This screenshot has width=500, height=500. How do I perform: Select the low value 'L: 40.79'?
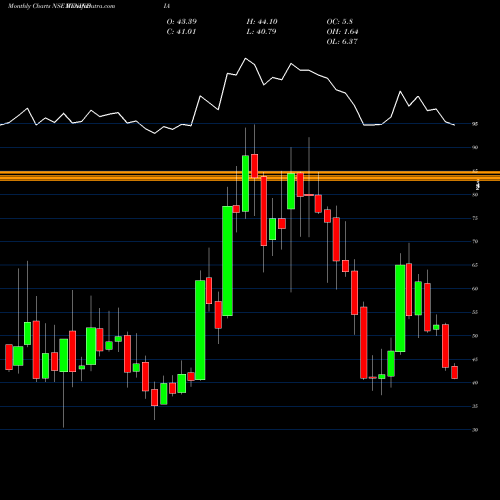[261, 32]
